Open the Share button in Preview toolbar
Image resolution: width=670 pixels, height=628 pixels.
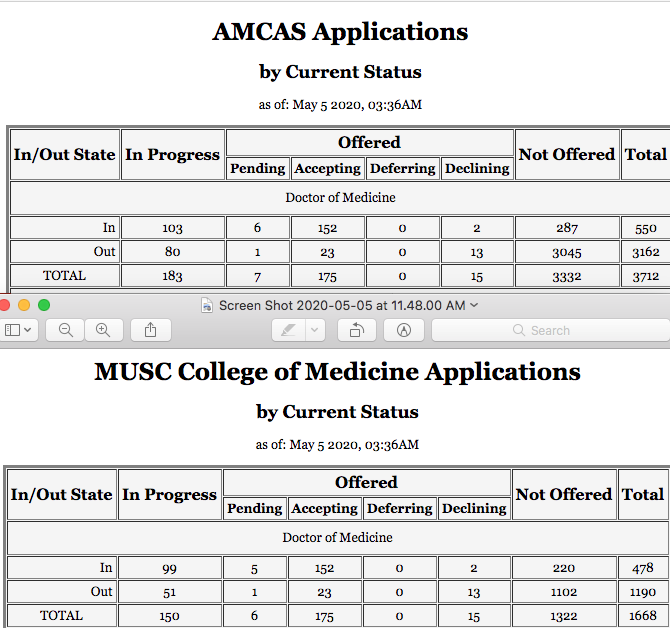coord(150,330)
